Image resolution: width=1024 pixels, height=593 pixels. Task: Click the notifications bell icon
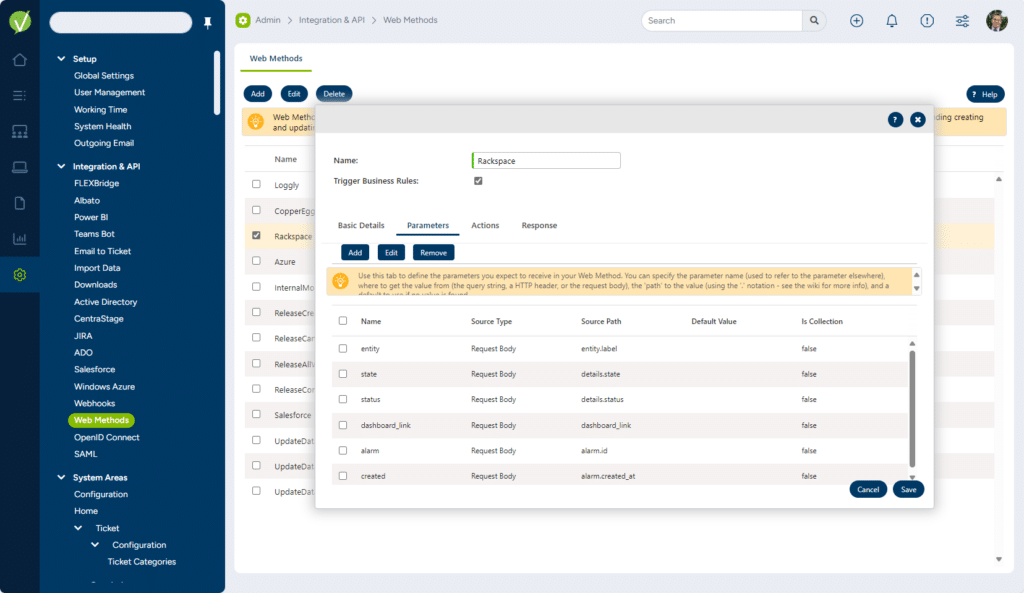click(891, 21)
